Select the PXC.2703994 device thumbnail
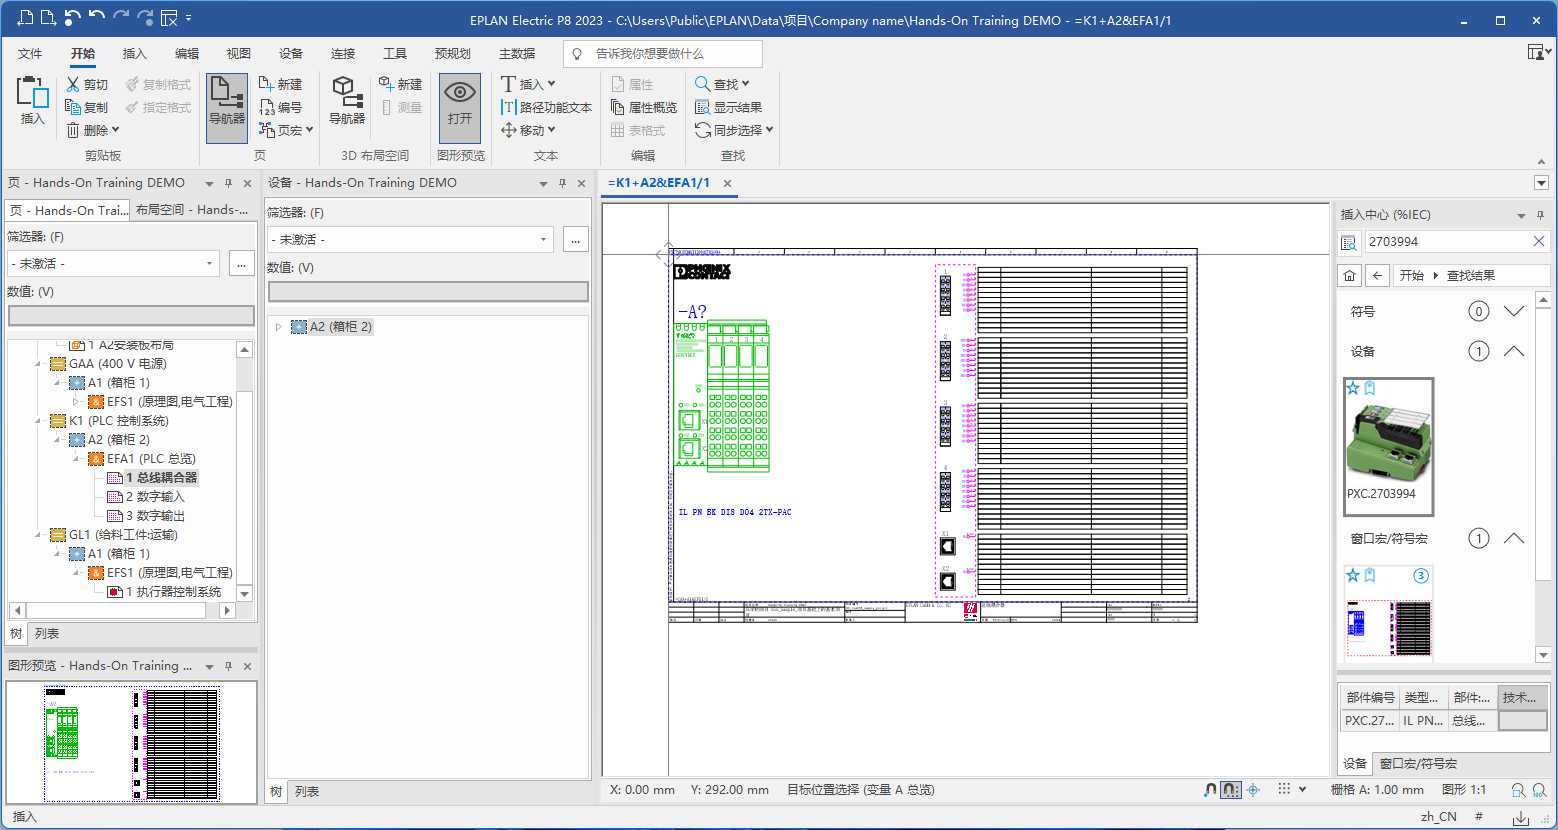The height and width of the screenshot is (830, 1558). point(1388,446)
